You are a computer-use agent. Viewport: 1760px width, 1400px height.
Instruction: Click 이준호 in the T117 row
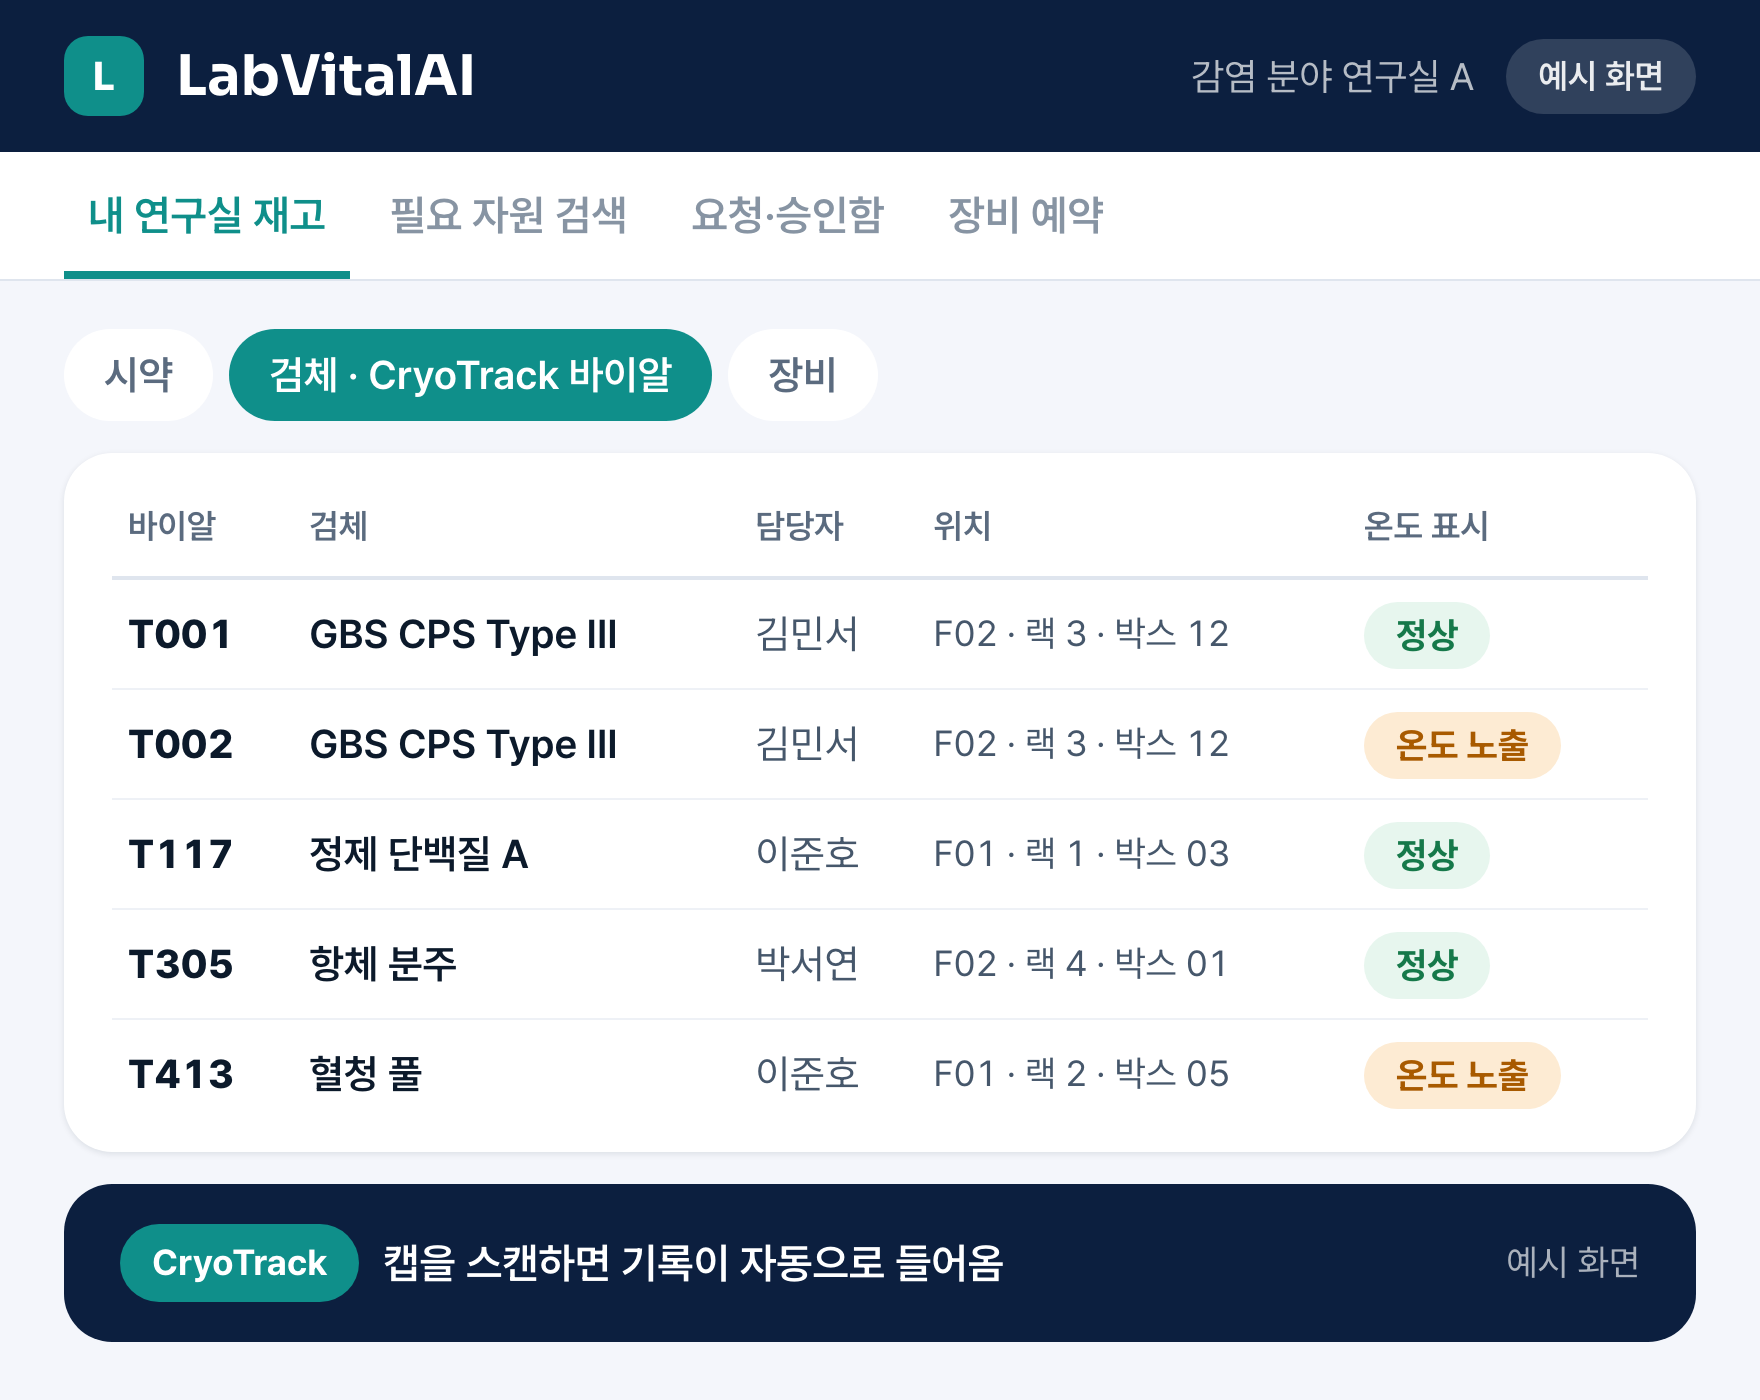(807, 854)
